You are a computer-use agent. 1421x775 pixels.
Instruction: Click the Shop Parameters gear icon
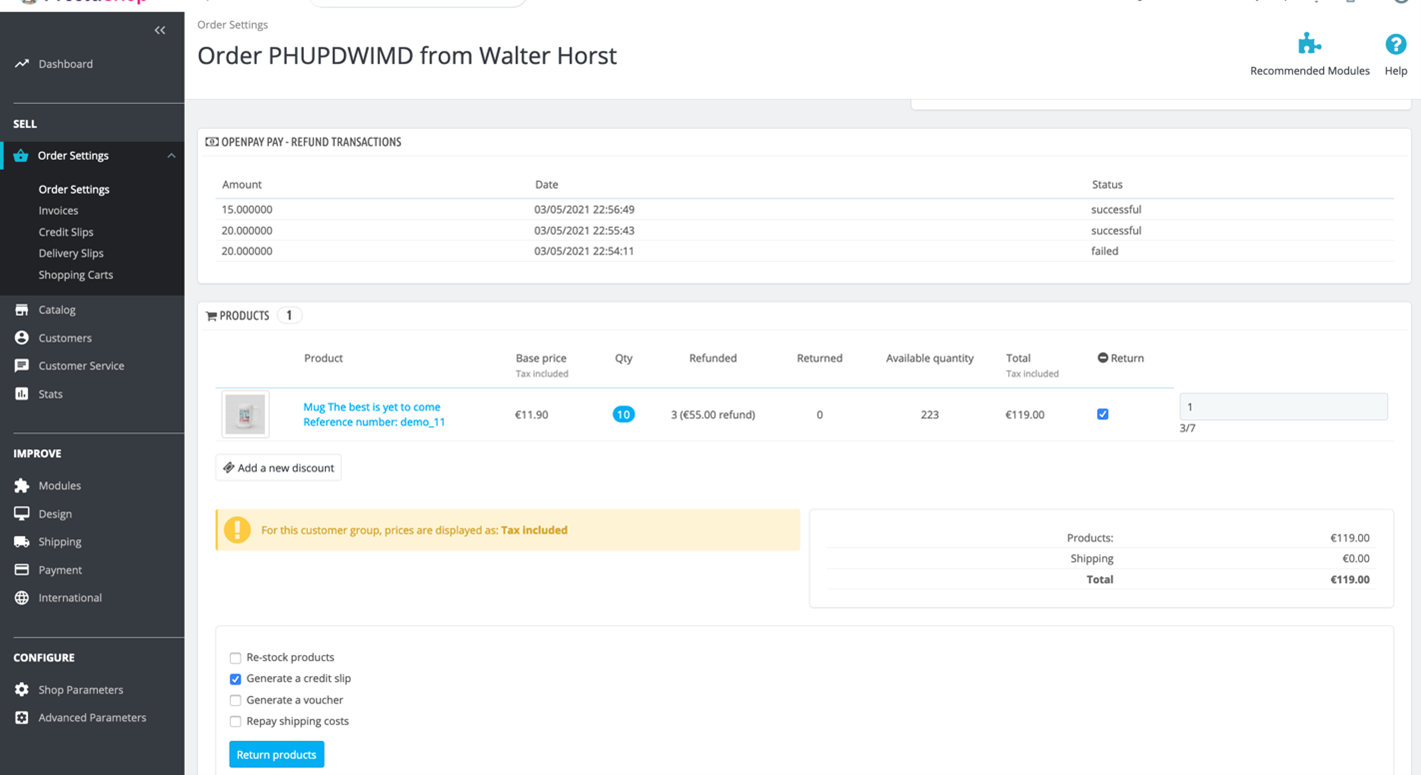(x=22, y=690)
